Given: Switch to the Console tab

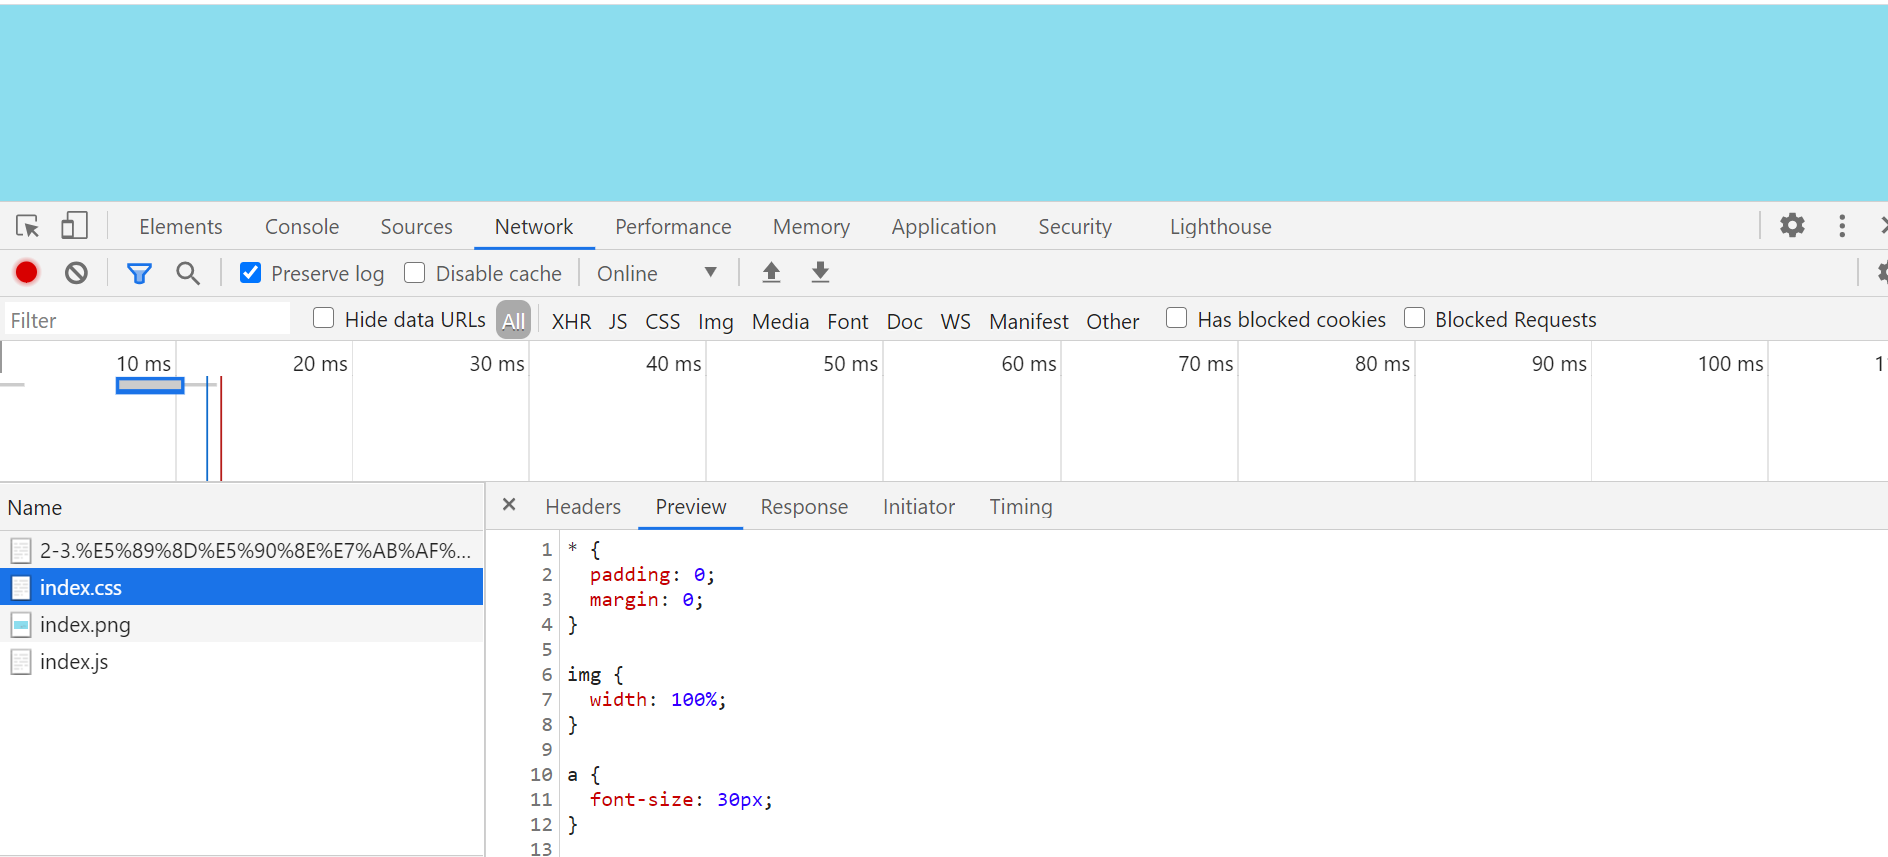Looking at the screenshot, I should point(302,227).
